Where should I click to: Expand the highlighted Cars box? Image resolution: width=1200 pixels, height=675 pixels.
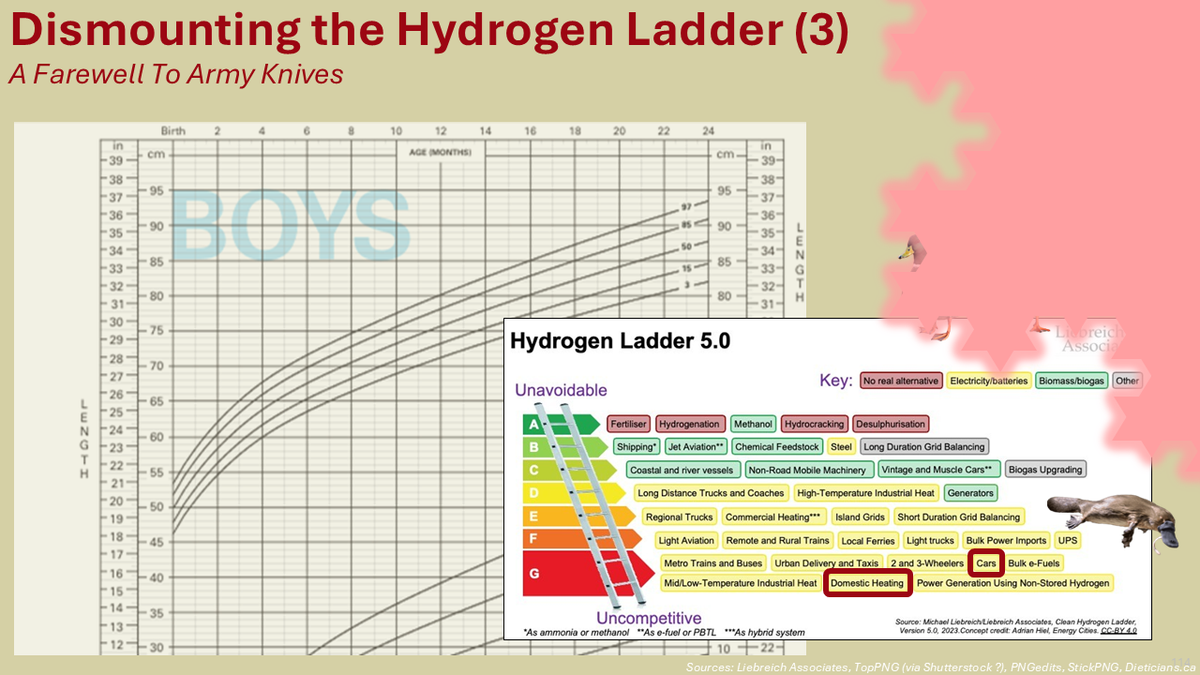[985, 563]
